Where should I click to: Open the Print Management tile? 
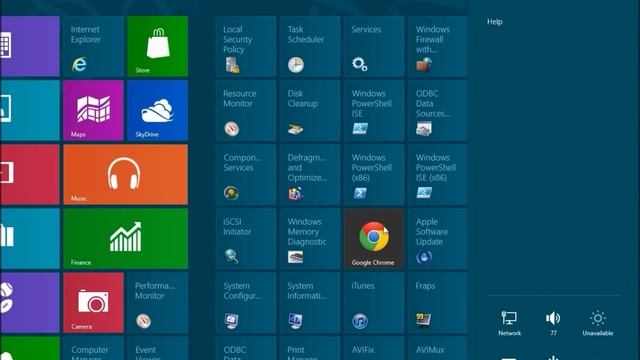(310, 348)
